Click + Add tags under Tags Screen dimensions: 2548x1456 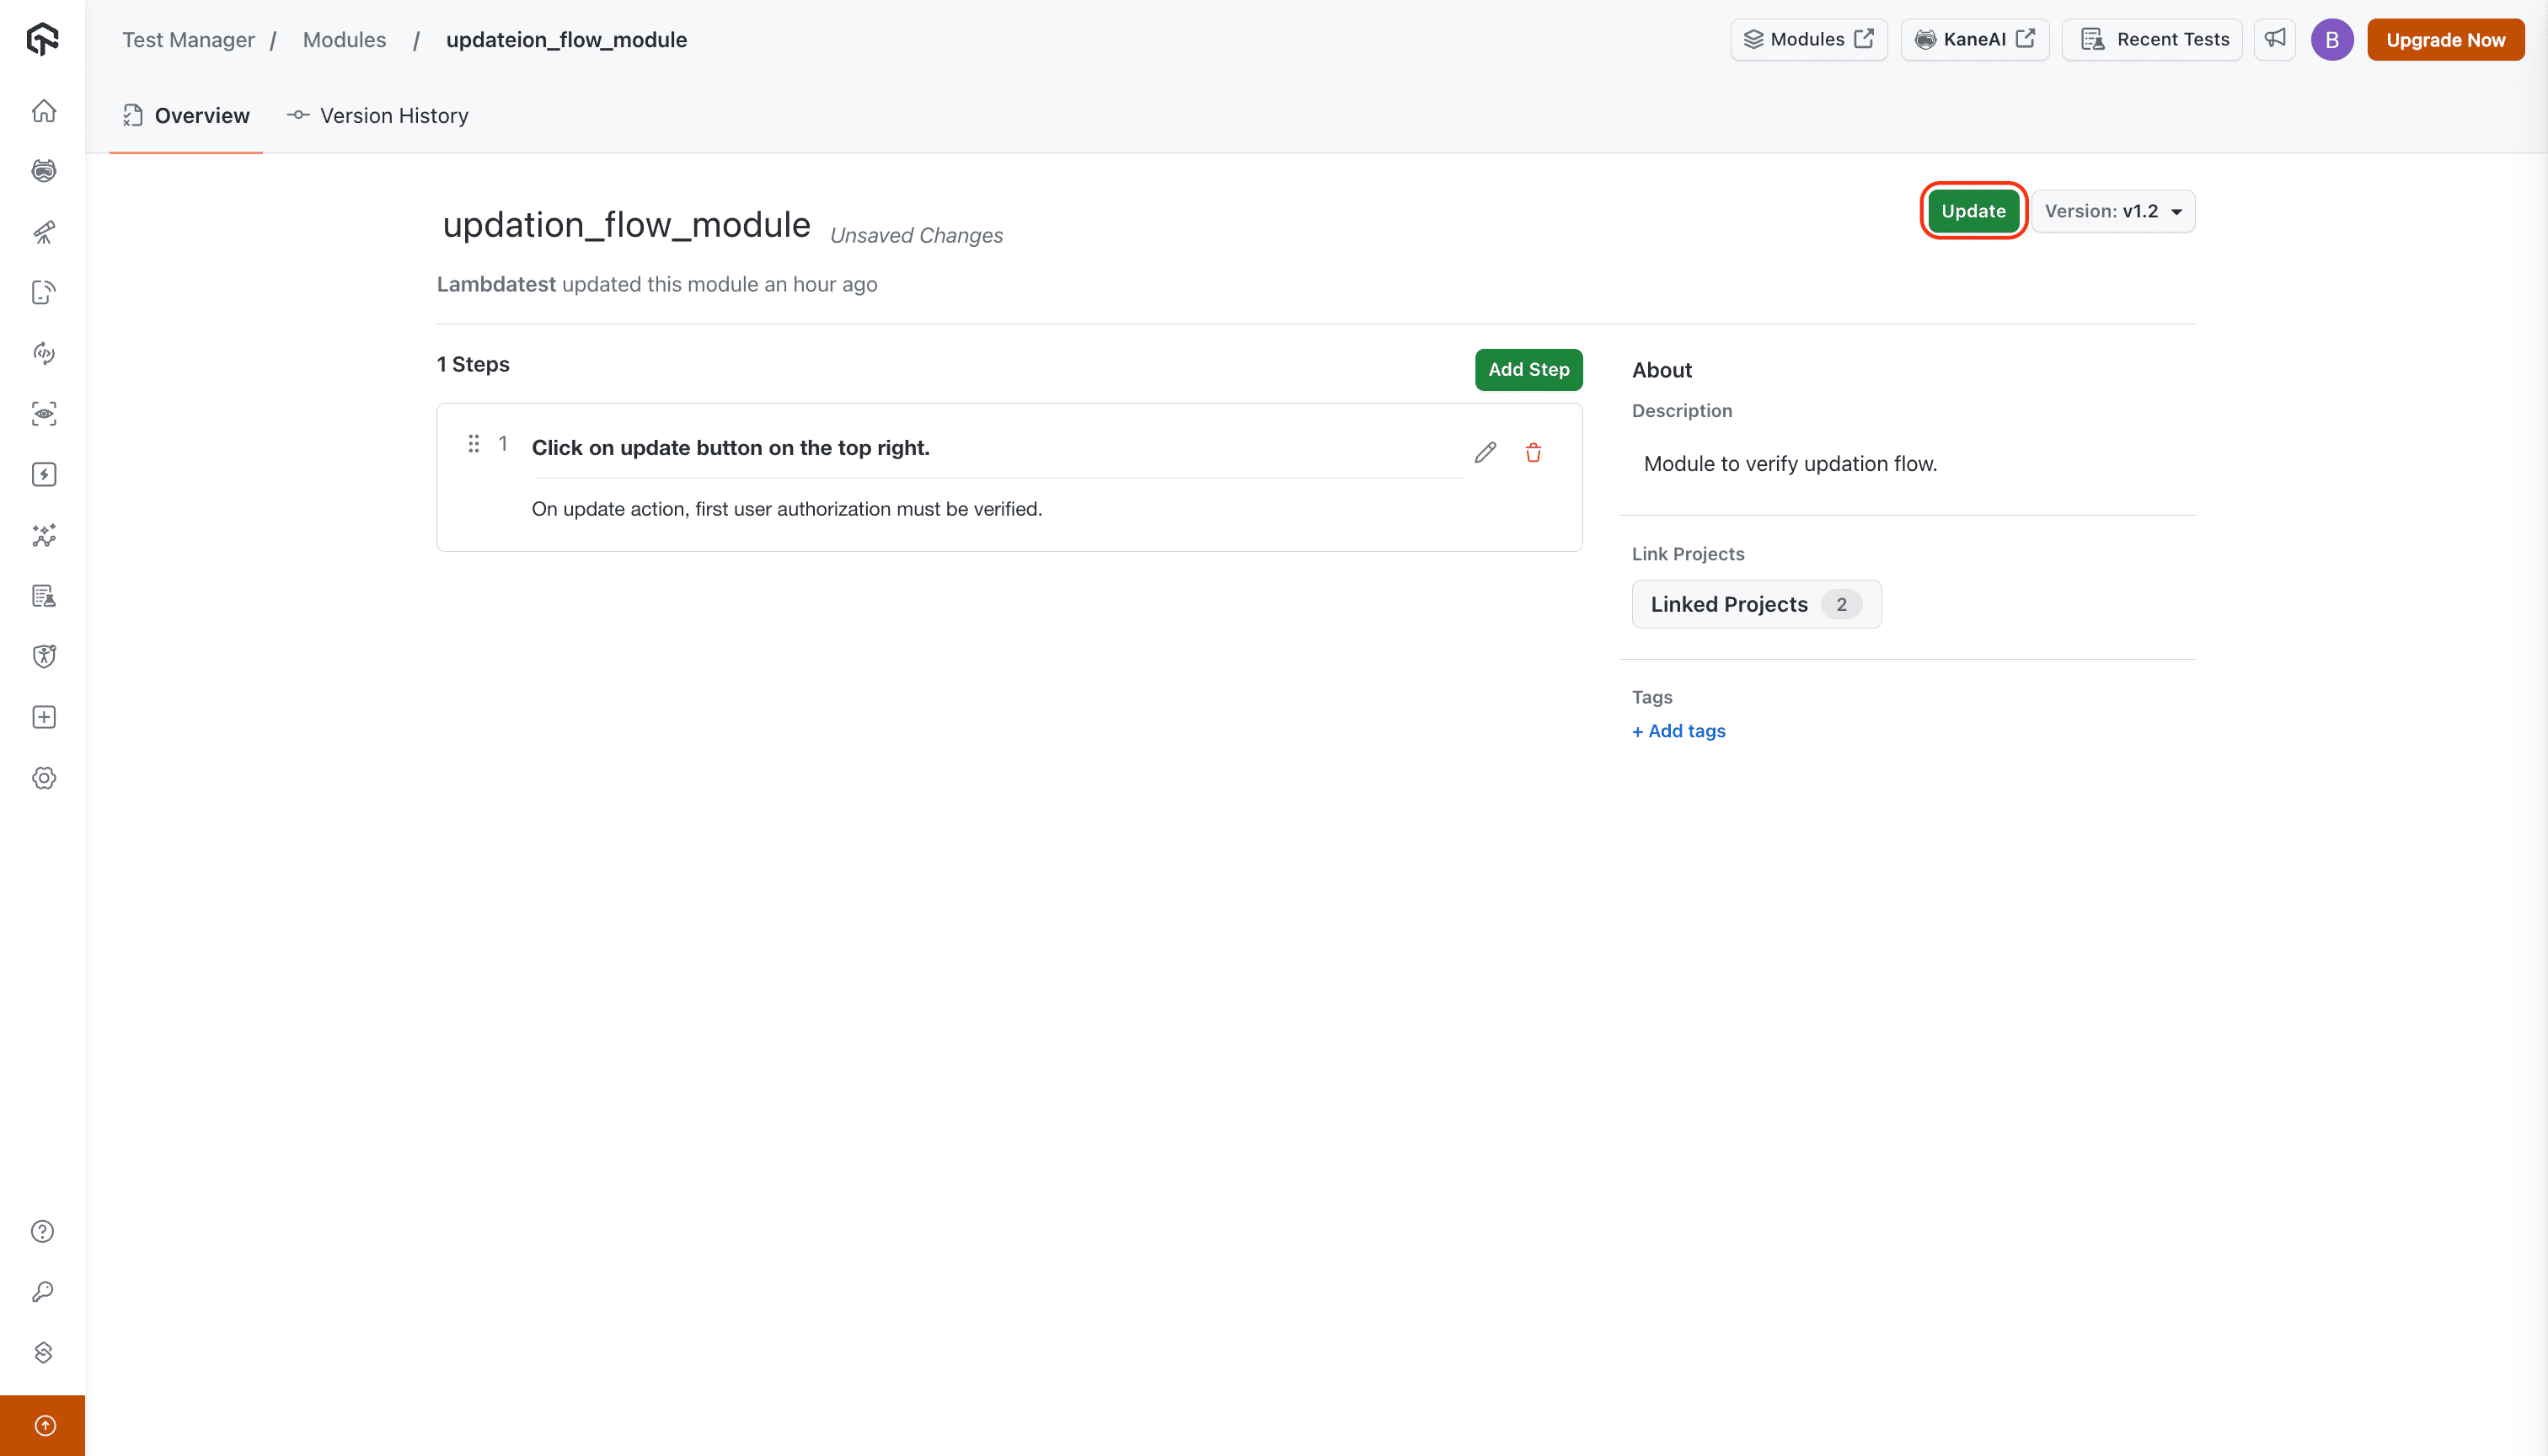(x=1678, y=731)
